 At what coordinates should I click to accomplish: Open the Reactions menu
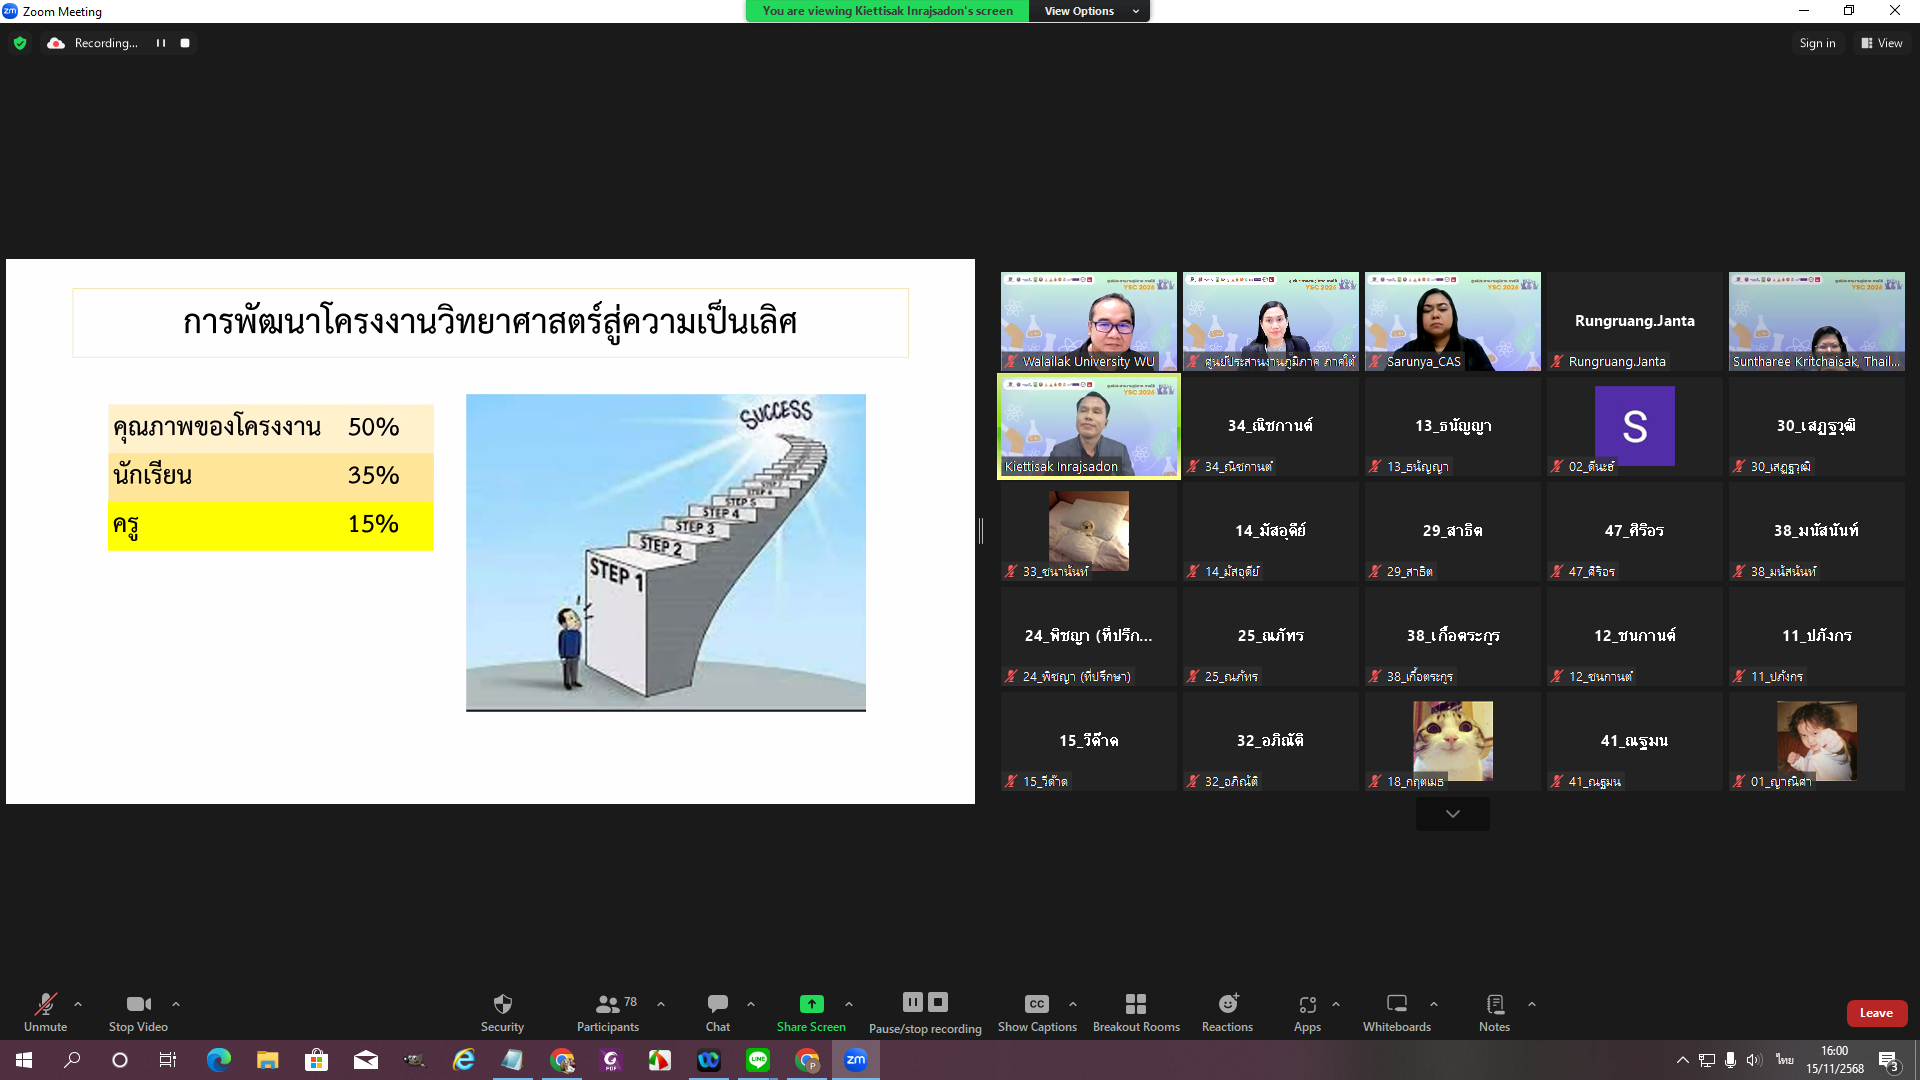(1227, 1005)
